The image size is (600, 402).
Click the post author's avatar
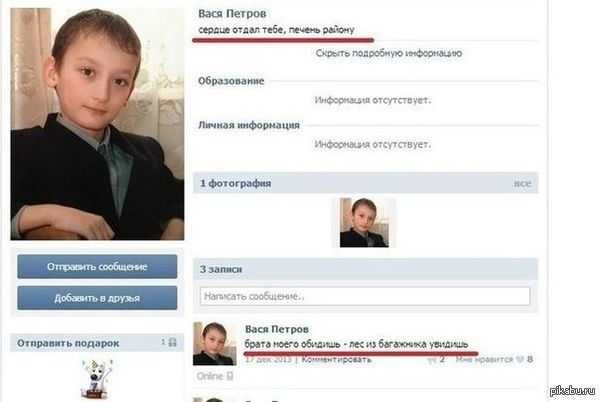click(x=214, y=344)
